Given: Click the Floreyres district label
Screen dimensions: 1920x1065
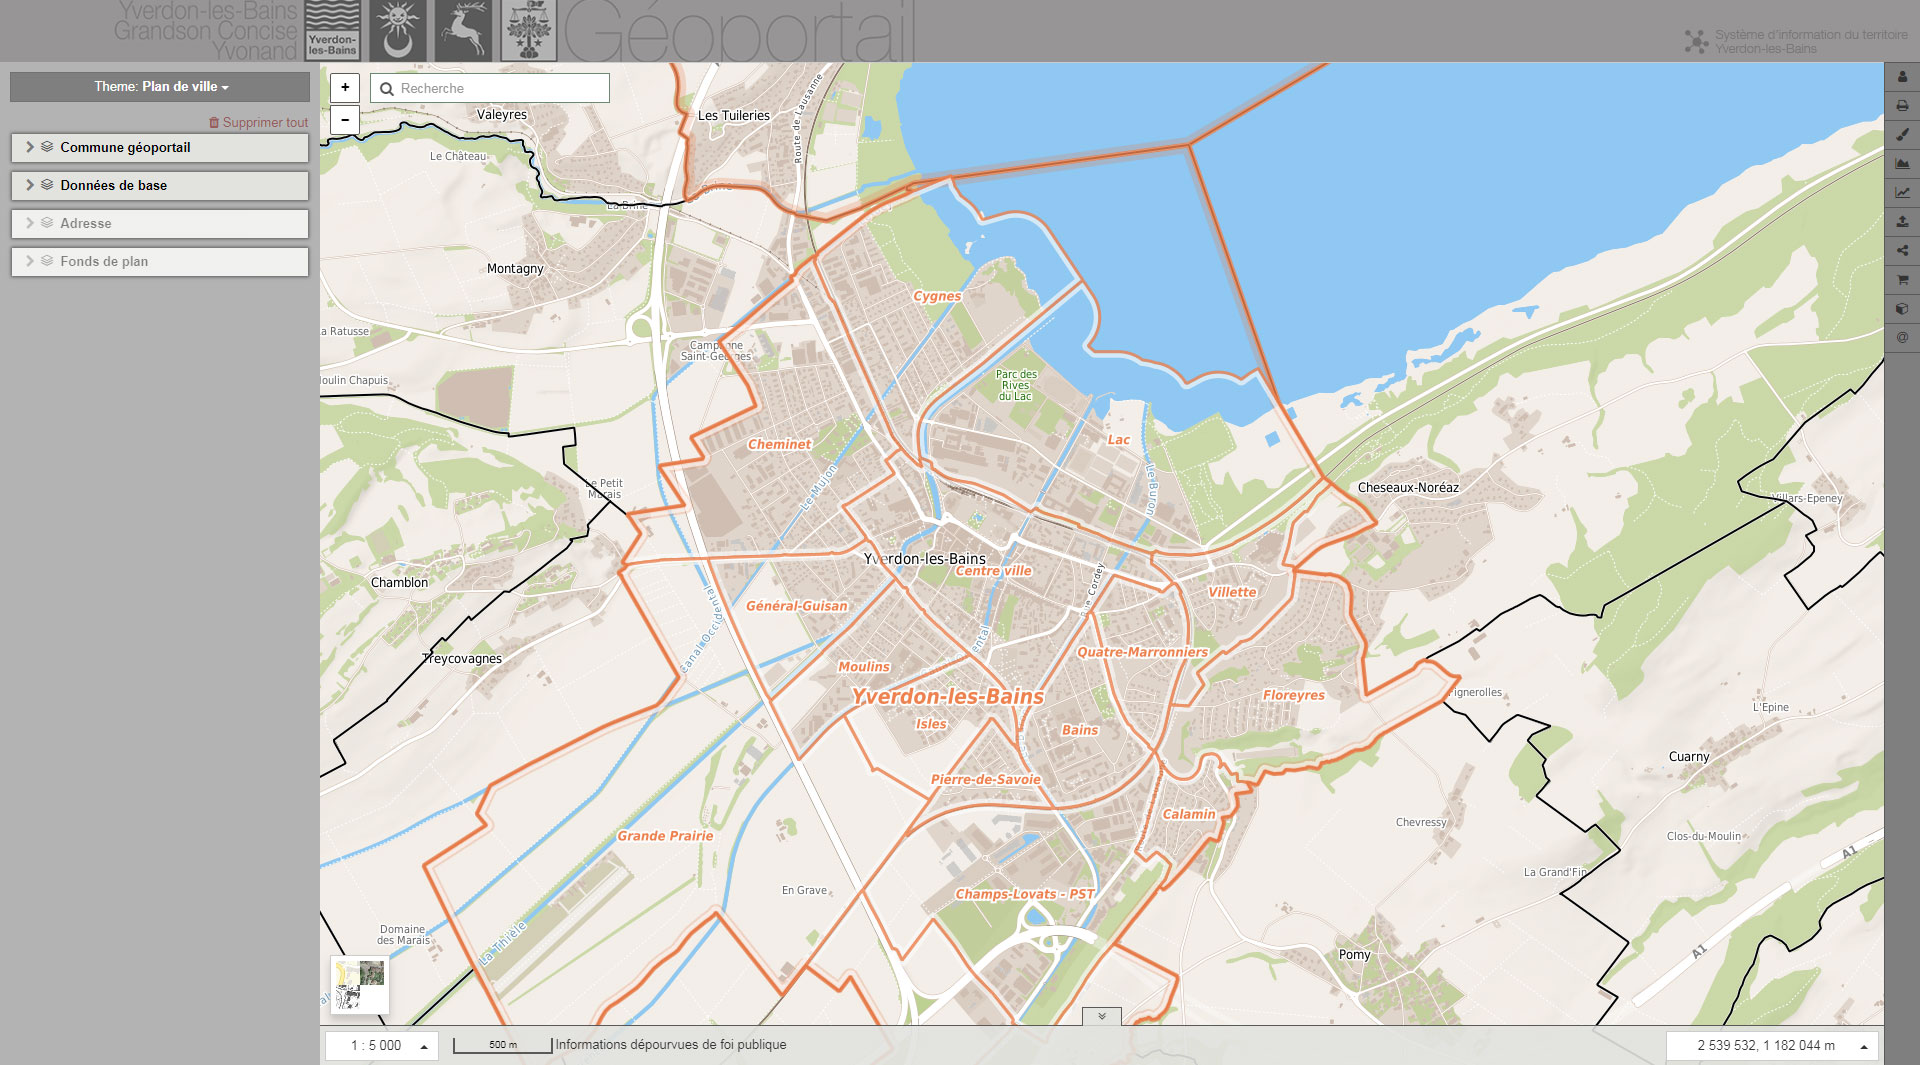Looking at the screenshot, I should (x=1293, y=695).
